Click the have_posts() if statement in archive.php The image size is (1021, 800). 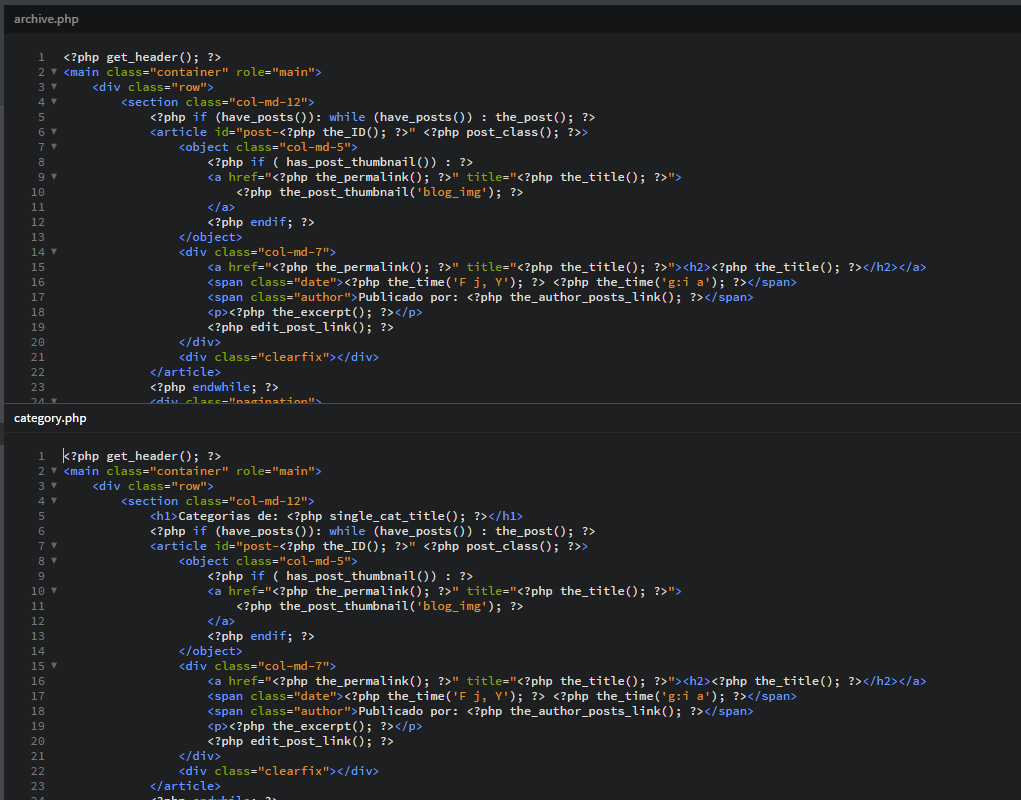point(372,117)
